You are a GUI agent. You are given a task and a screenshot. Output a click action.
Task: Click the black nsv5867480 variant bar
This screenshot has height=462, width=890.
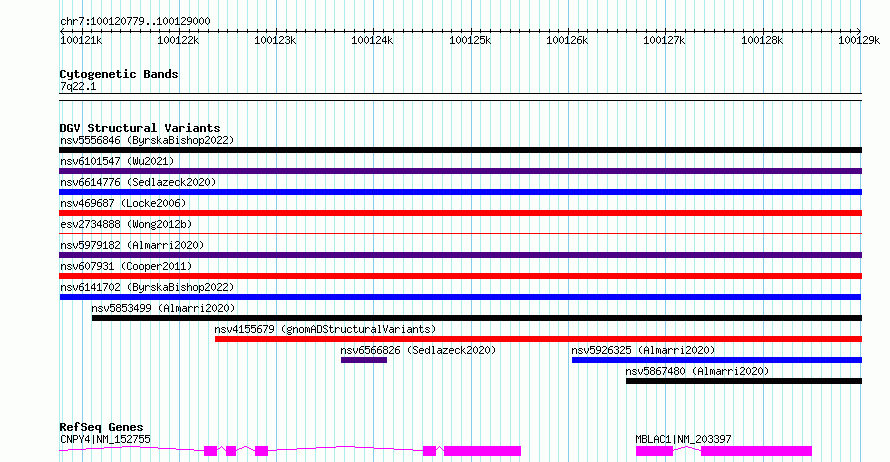coord(744,381)
